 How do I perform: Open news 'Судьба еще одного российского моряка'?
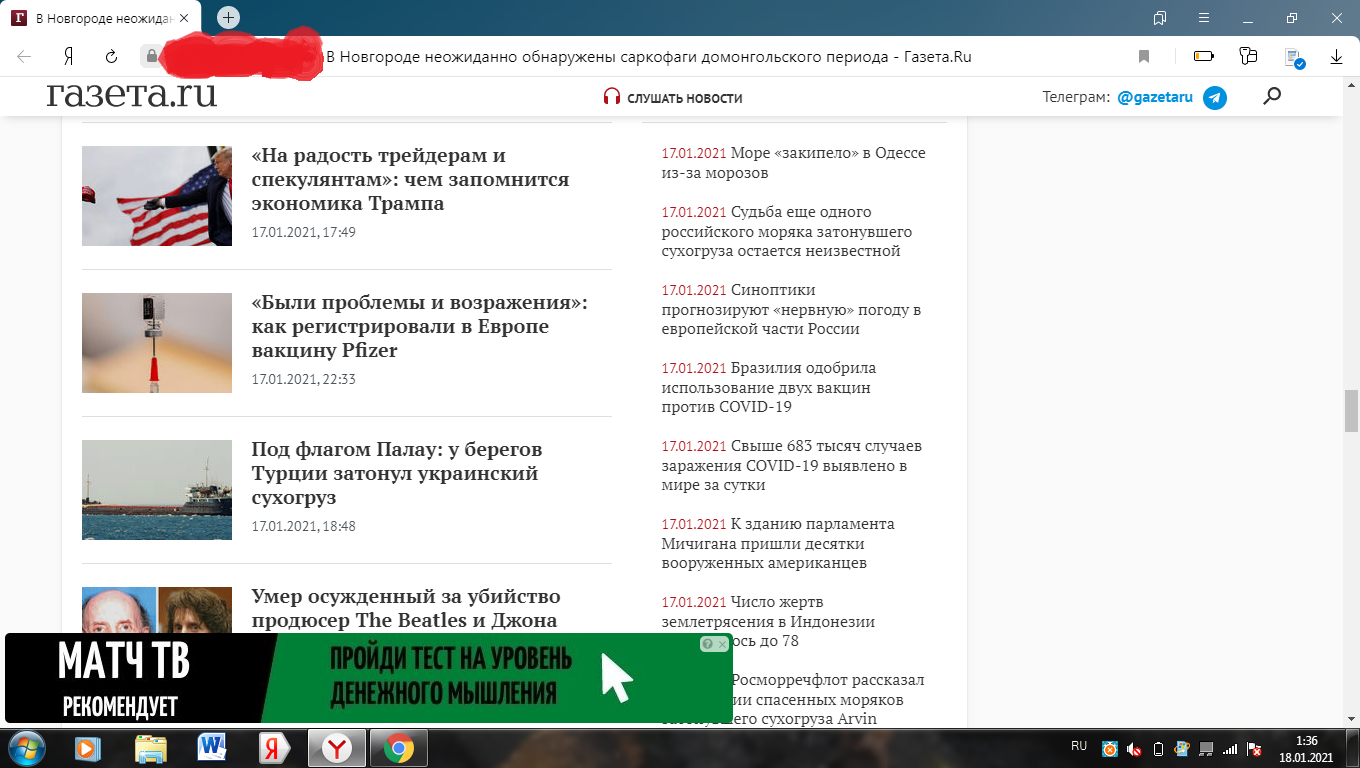pos(787,231)
